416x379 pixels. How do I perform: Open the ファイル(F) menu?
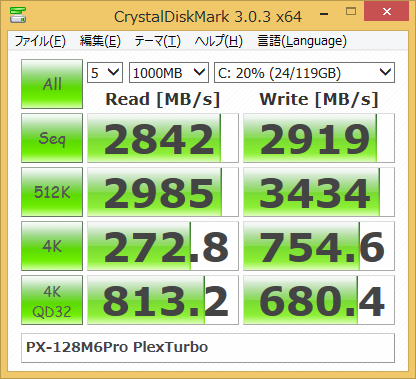tap(40, 41)
